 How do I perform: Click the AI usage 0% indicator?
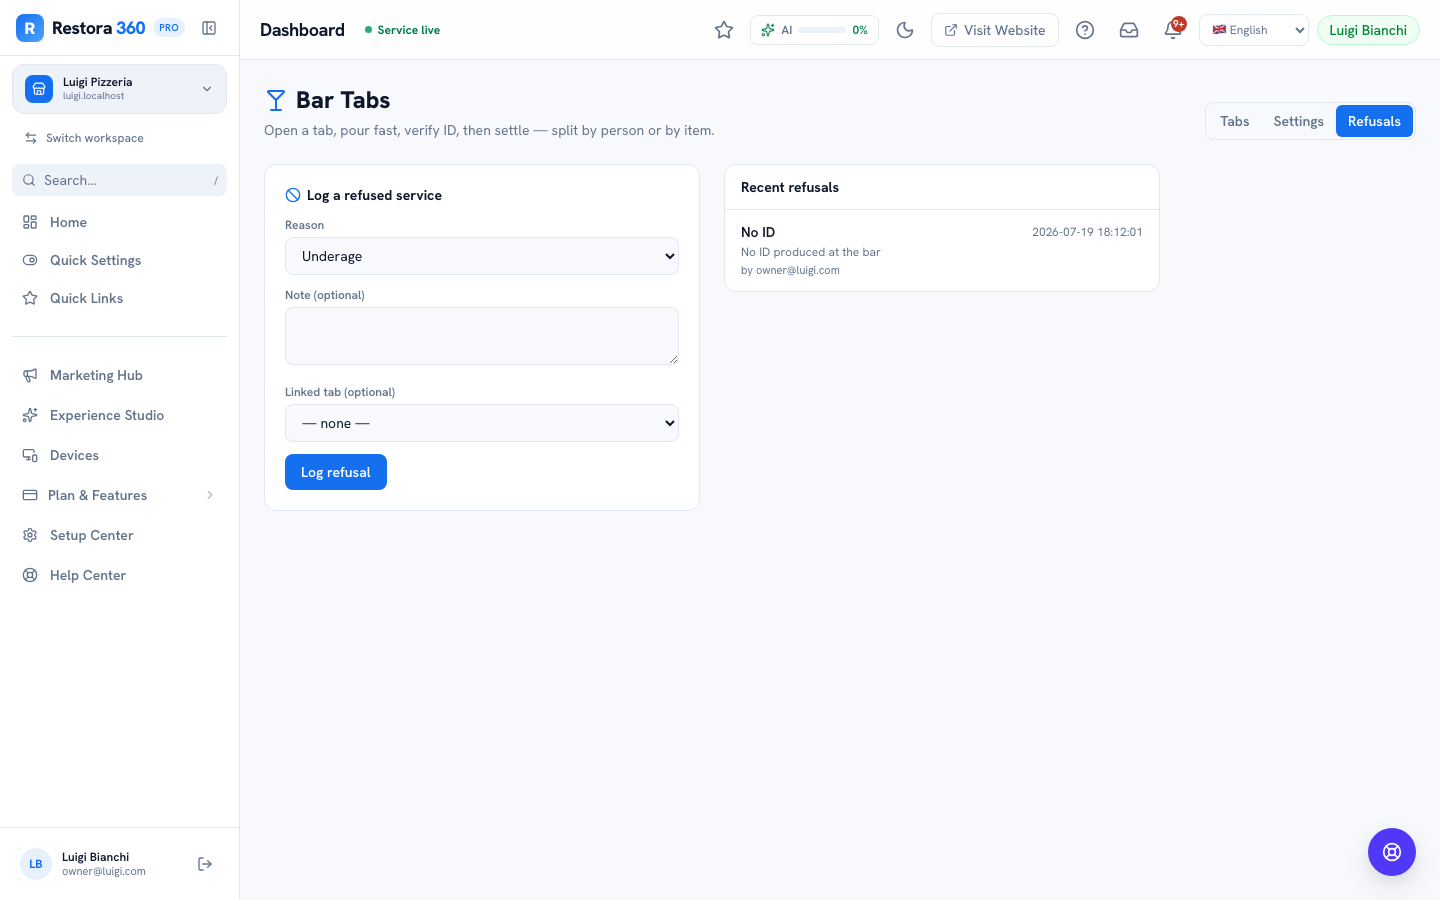(x=814, y=30)
